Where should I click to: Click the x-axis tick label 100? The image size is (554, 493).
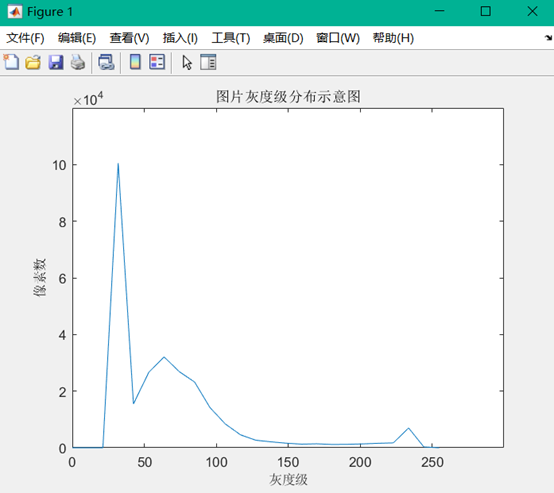point(216,462)
